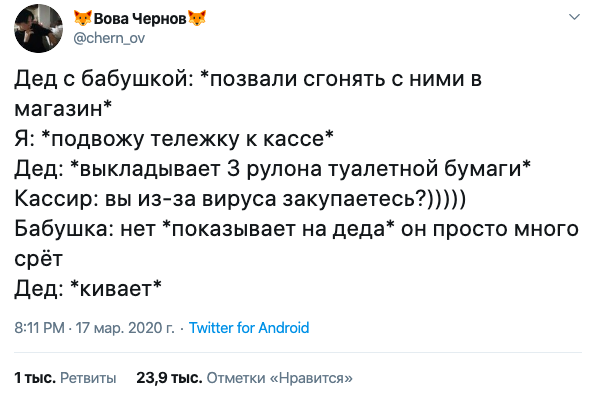Open the Twitter for Android link
The width and height of the screenshot is (597, 393).
point(249,328)
